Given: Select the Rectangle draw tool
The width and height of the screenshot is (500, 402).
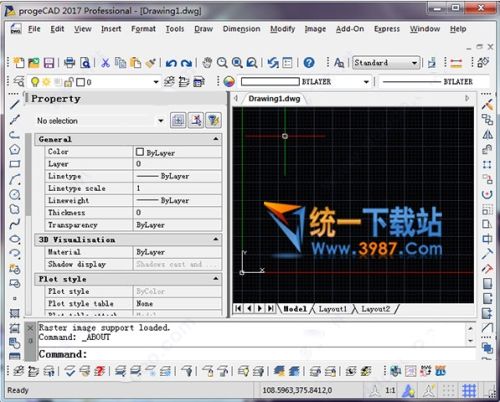Looking at the screenshot, I should (x=15, y=164).
